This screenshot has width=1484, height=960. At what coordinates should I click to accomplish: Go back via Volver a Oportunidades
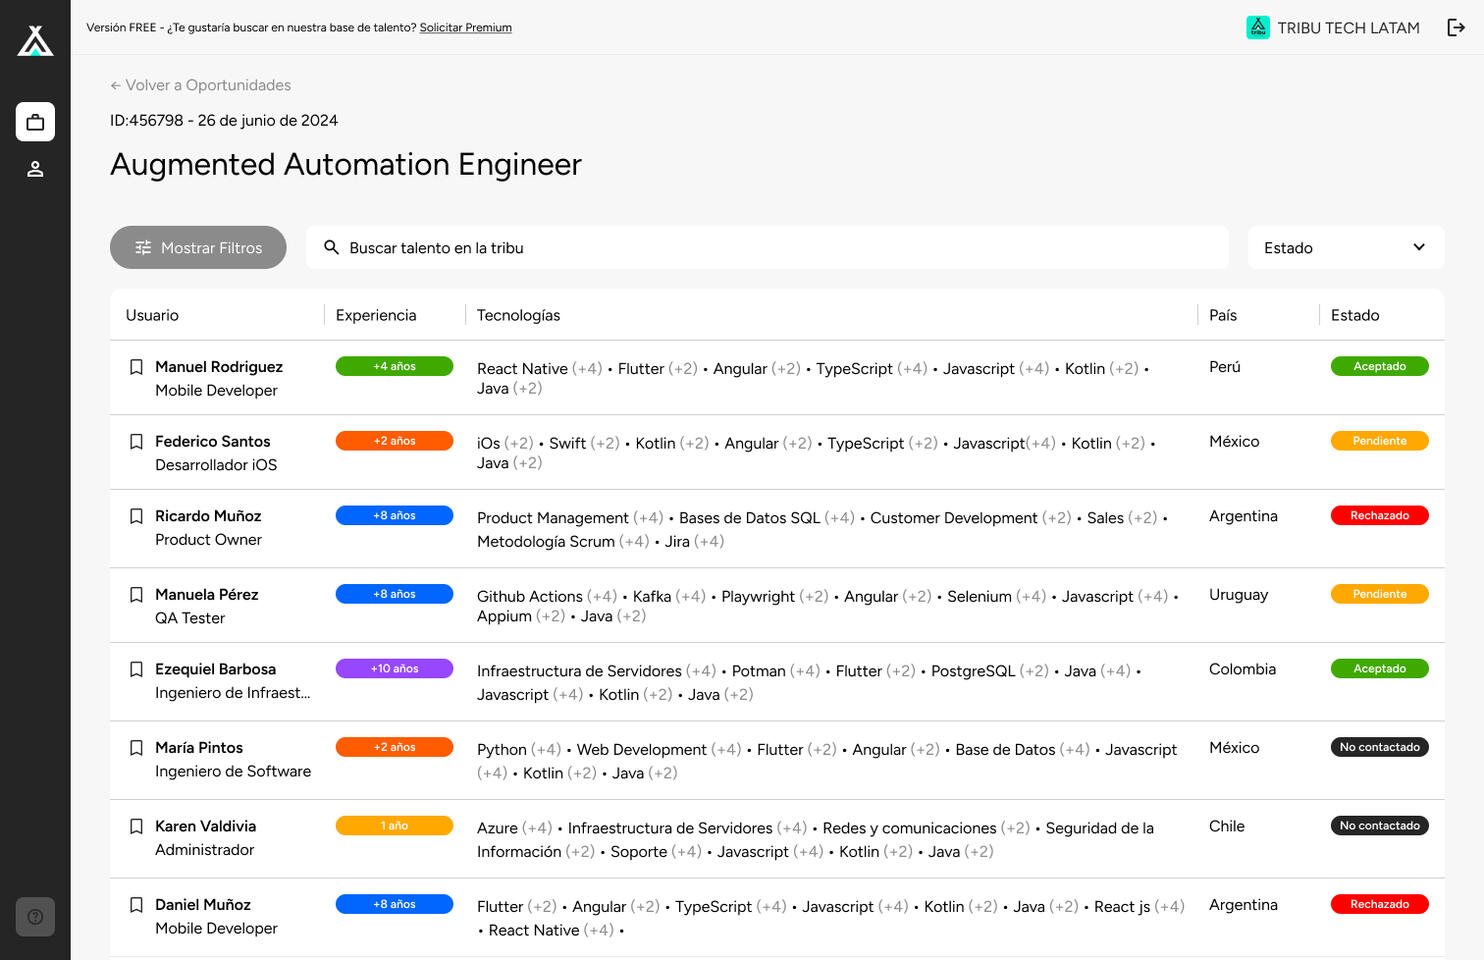pos(201,85)
